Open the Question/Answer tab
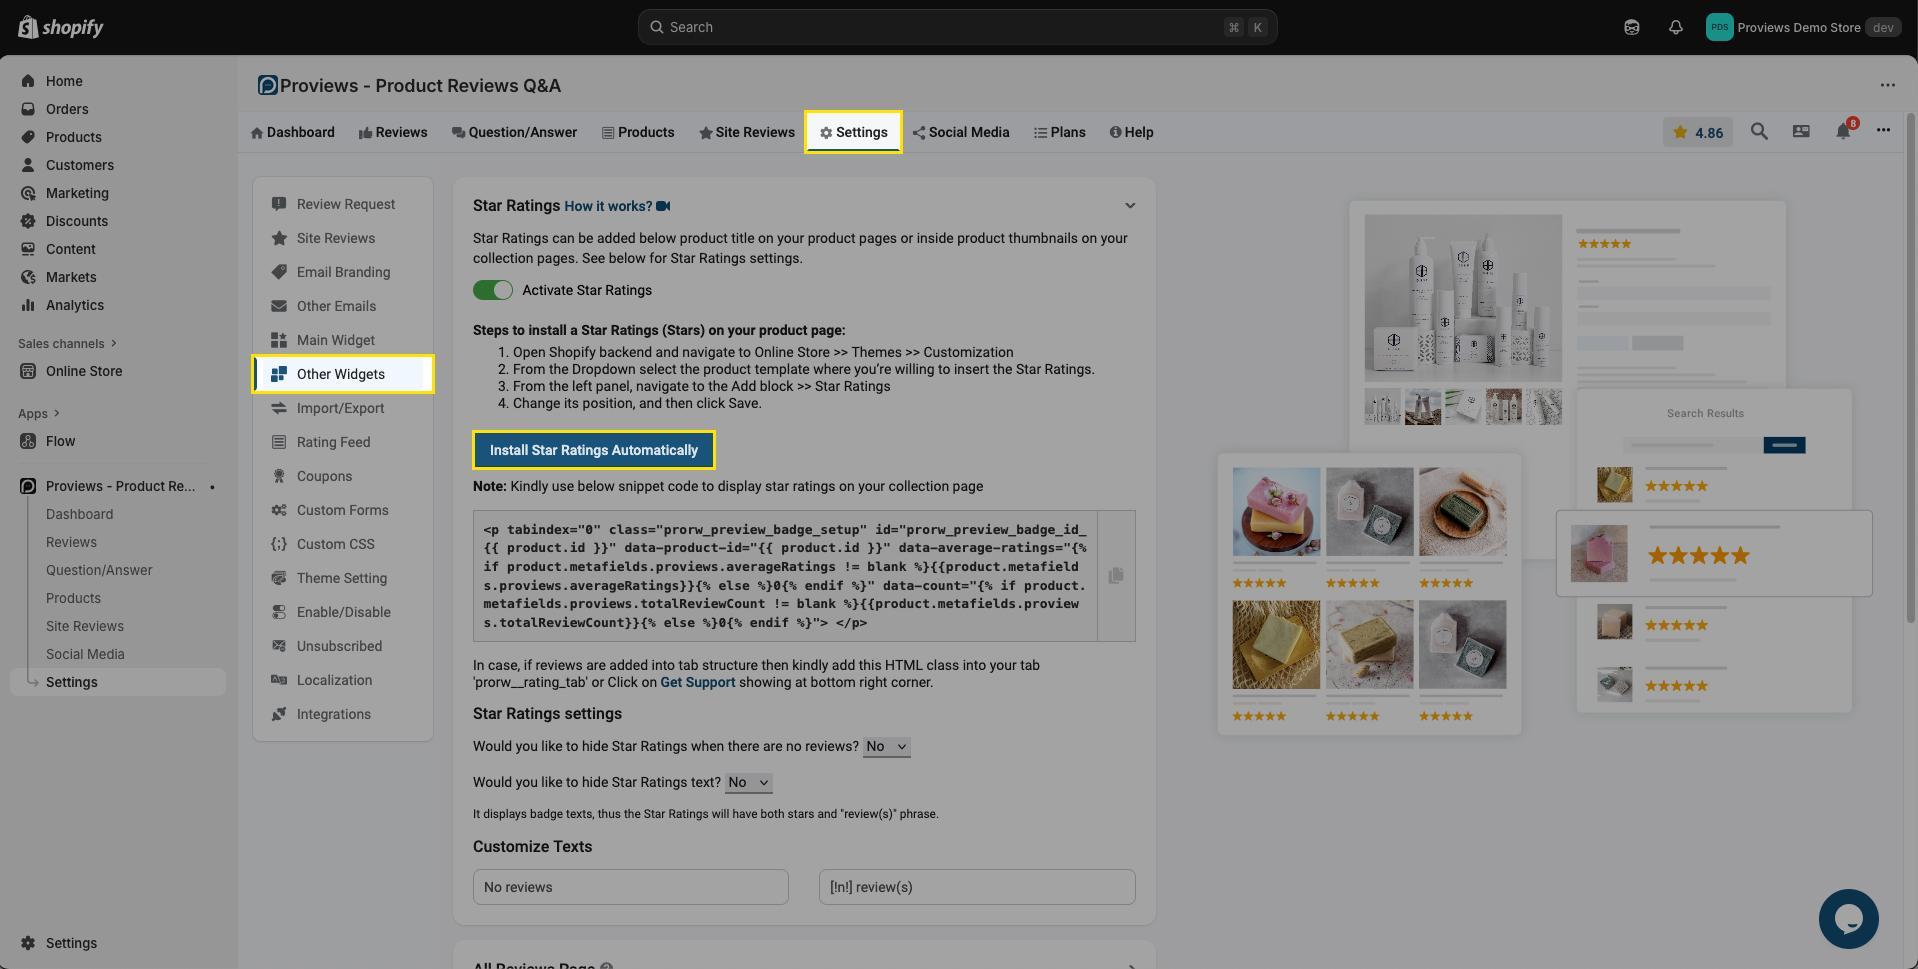 click(x=514, y=133)
